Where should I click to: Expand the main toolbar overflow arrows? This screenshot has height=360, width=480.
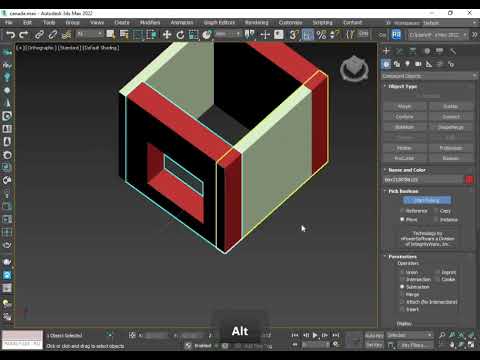(x=475, y=35)
